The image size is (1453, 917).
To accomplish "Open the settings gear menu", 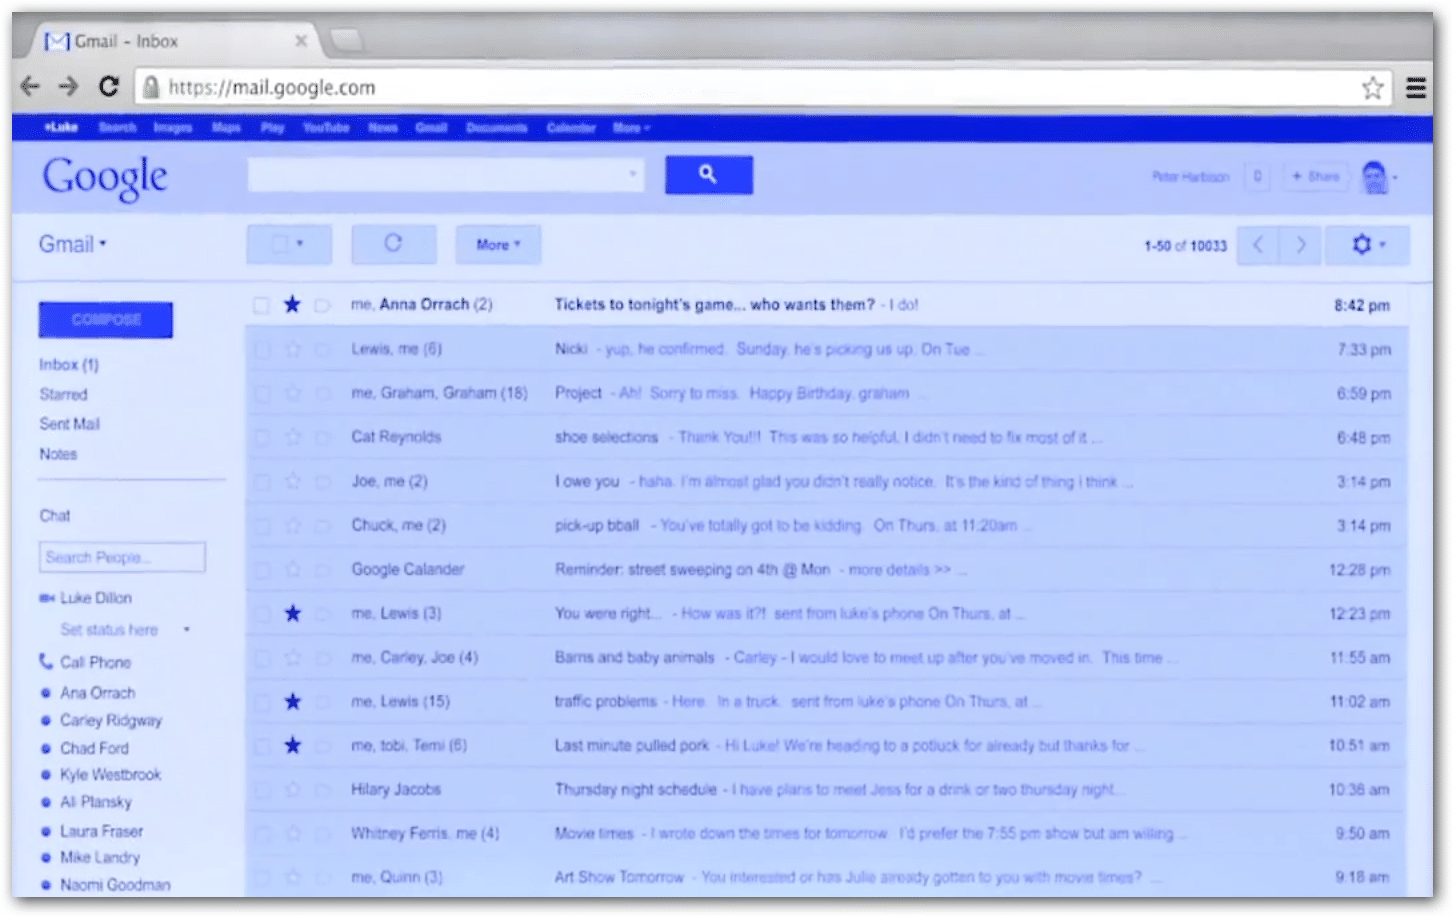I will (x=1362, y=244).
